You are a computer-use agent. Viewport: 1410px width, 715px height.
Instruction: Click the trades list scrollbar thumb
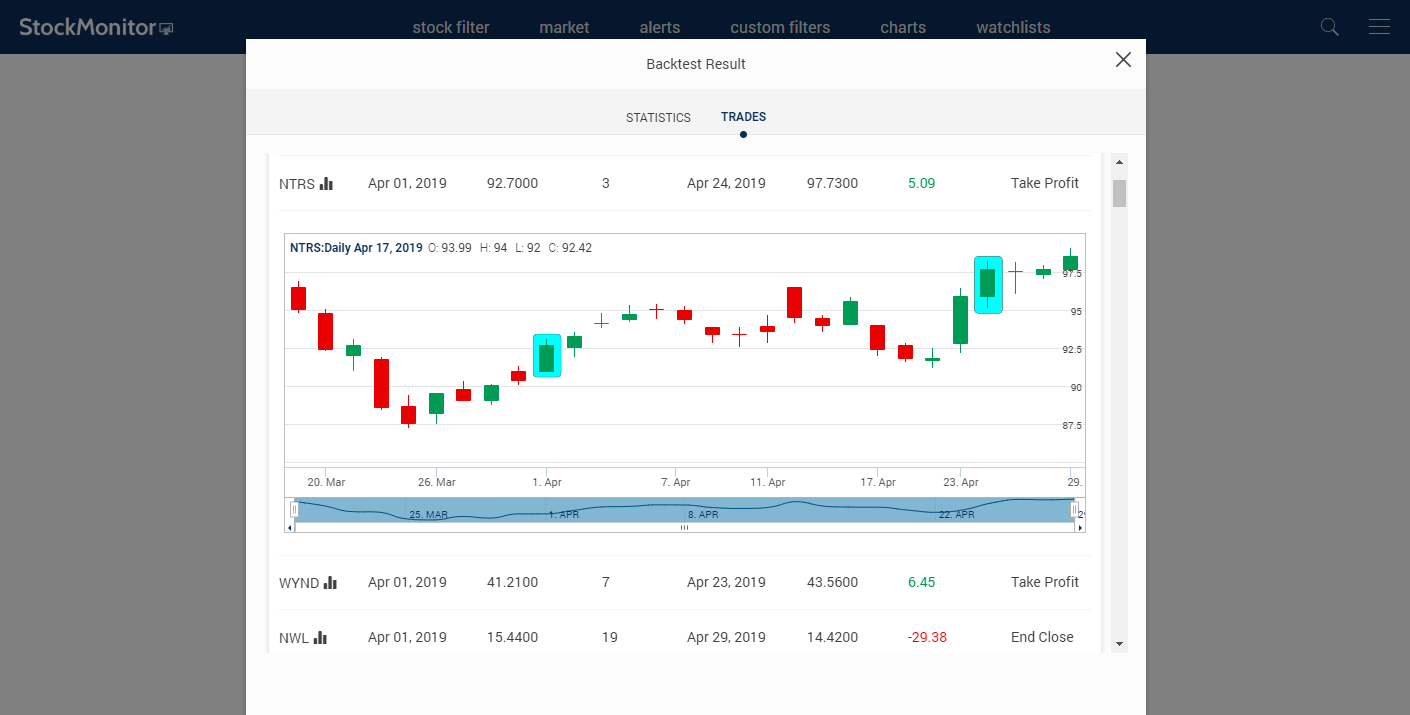(x=1119, y=193)
